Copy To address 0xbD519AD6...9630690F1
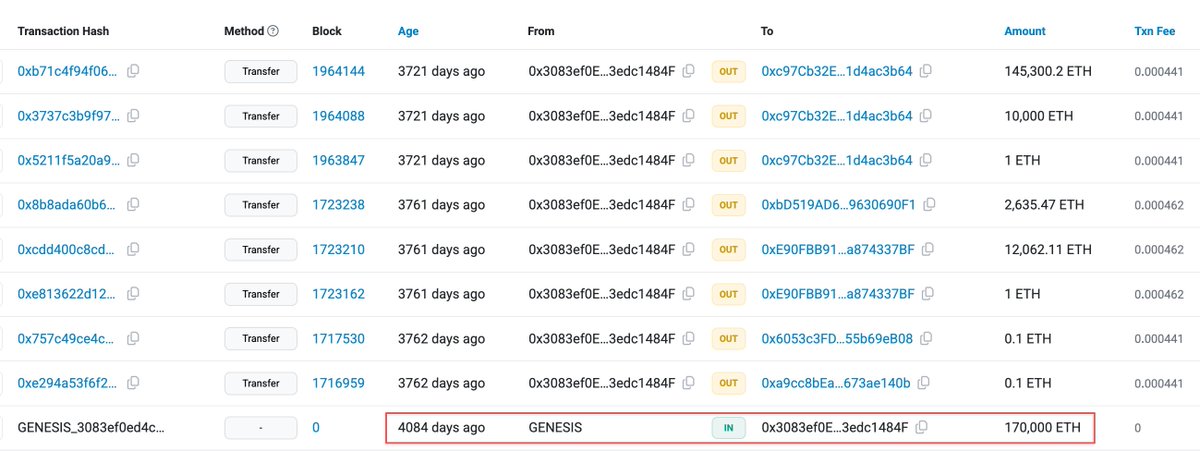Viewport: 1200px width, 451px height. point(929,205)
